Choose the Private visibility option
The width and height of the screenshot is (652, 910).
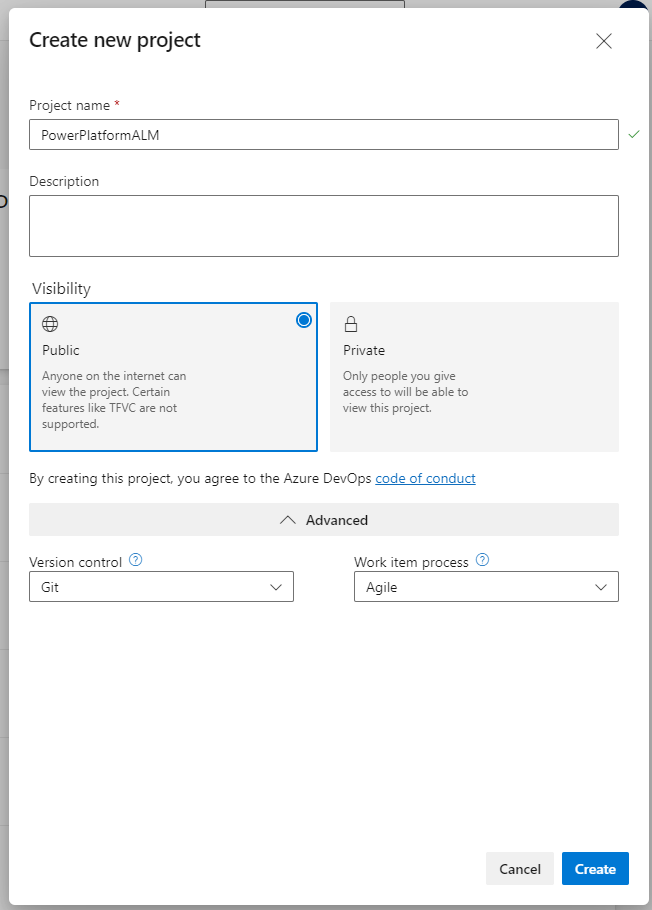[474, 377]
